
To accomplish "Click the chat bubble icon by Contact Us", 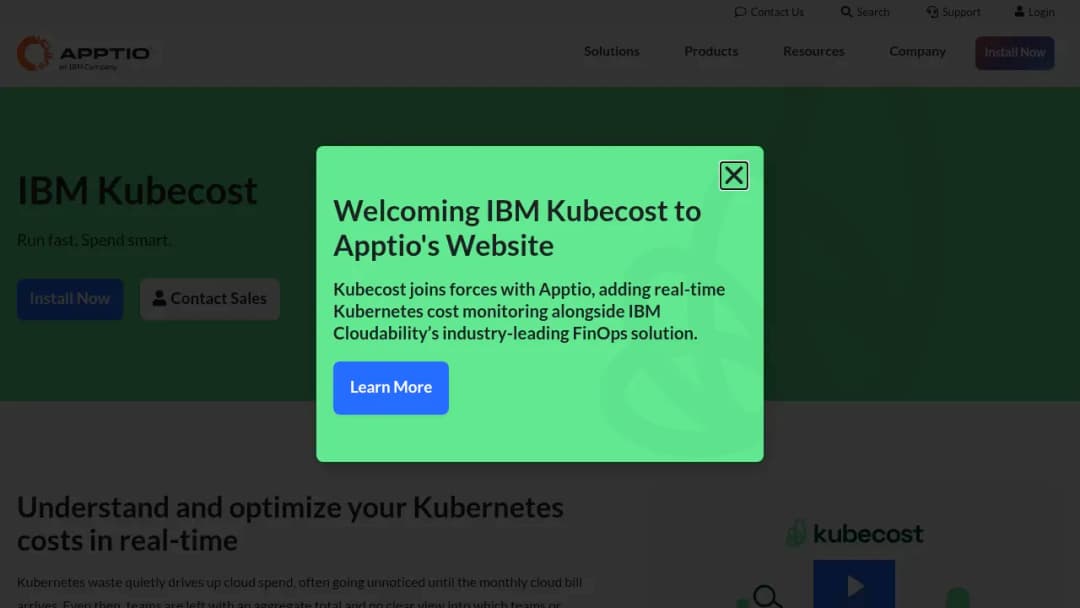I will (x=740, y=12).
